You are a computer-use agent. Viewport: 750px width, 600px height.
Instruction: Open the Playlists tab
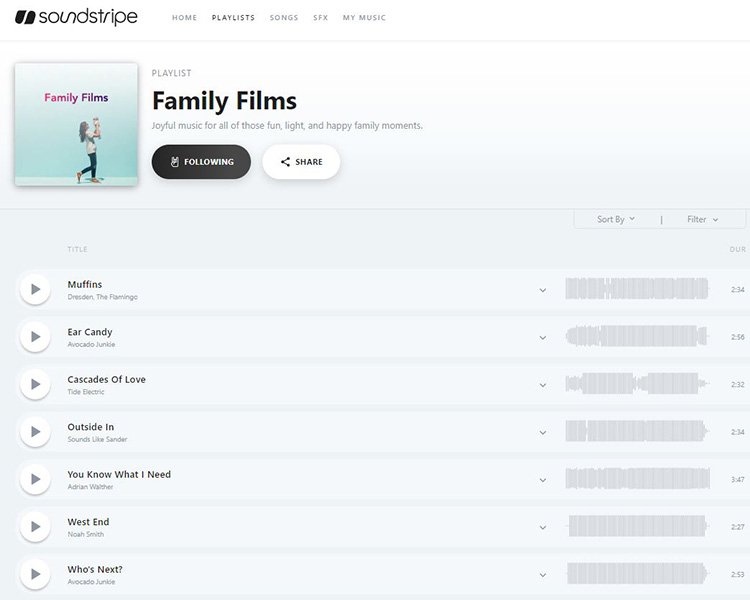pos(233,18)
